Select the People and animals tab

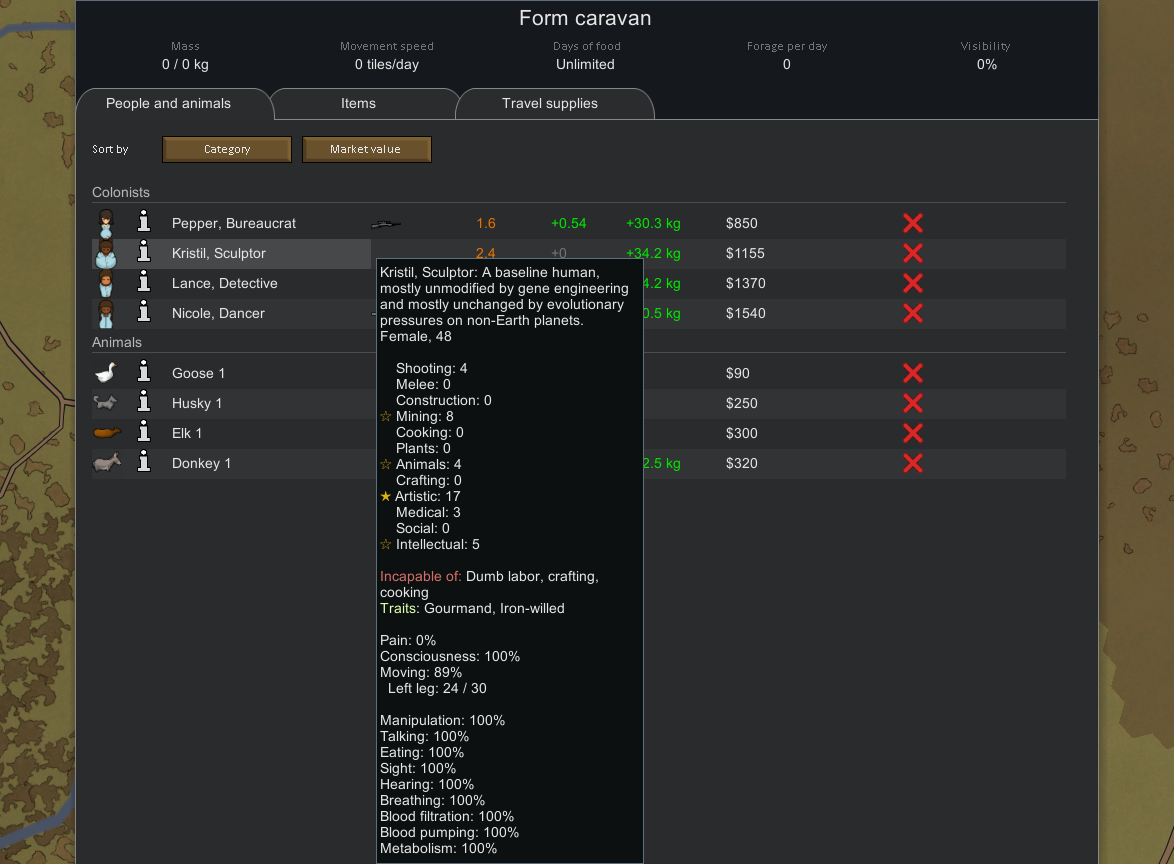pos(168,104)
